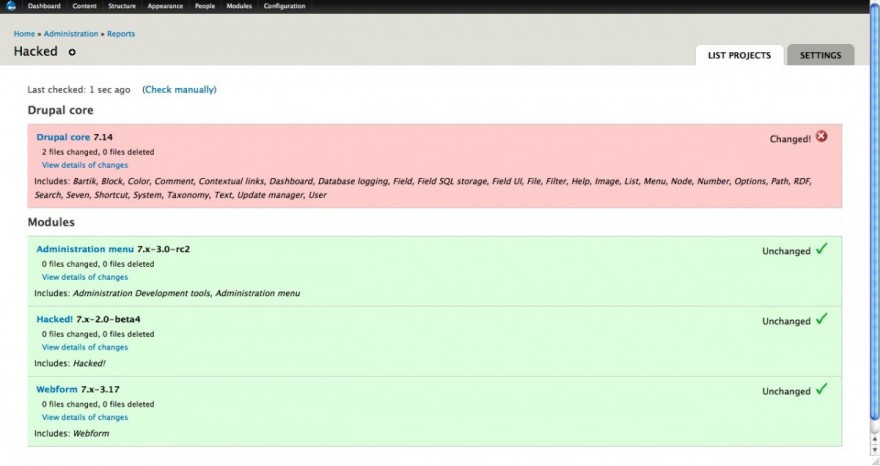This screenshot has height=466, width=880.
Task: Switch to the List Projects tab
Action: pos(739,55)
